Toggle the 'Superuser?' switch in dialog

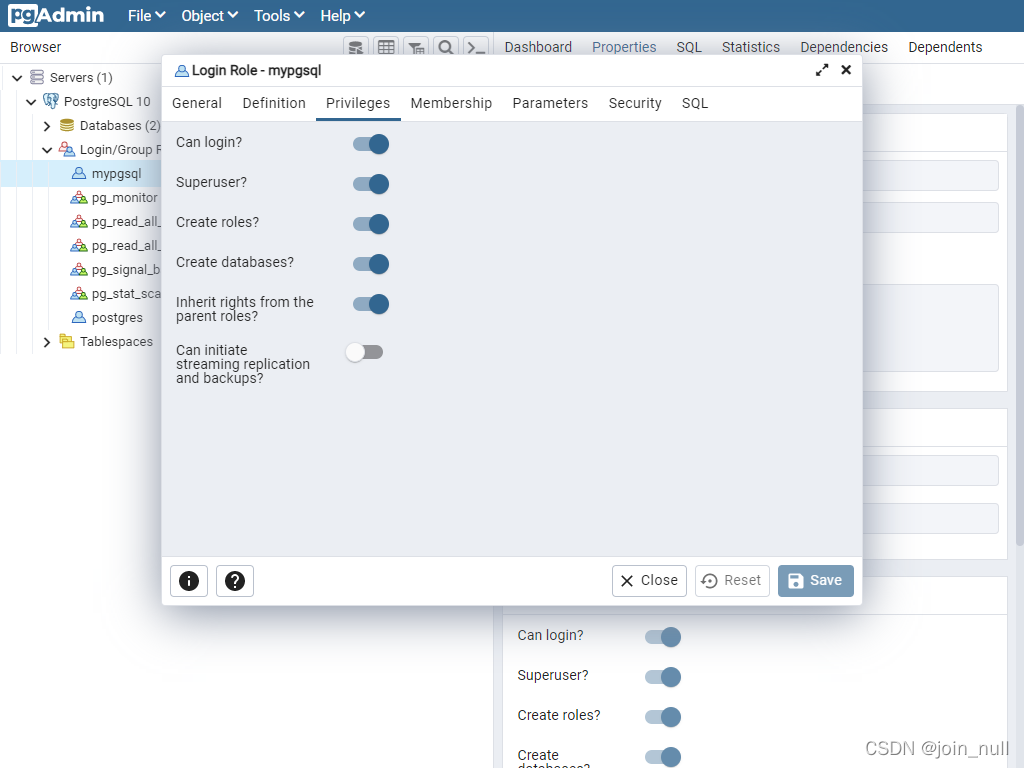pos(371,184)
